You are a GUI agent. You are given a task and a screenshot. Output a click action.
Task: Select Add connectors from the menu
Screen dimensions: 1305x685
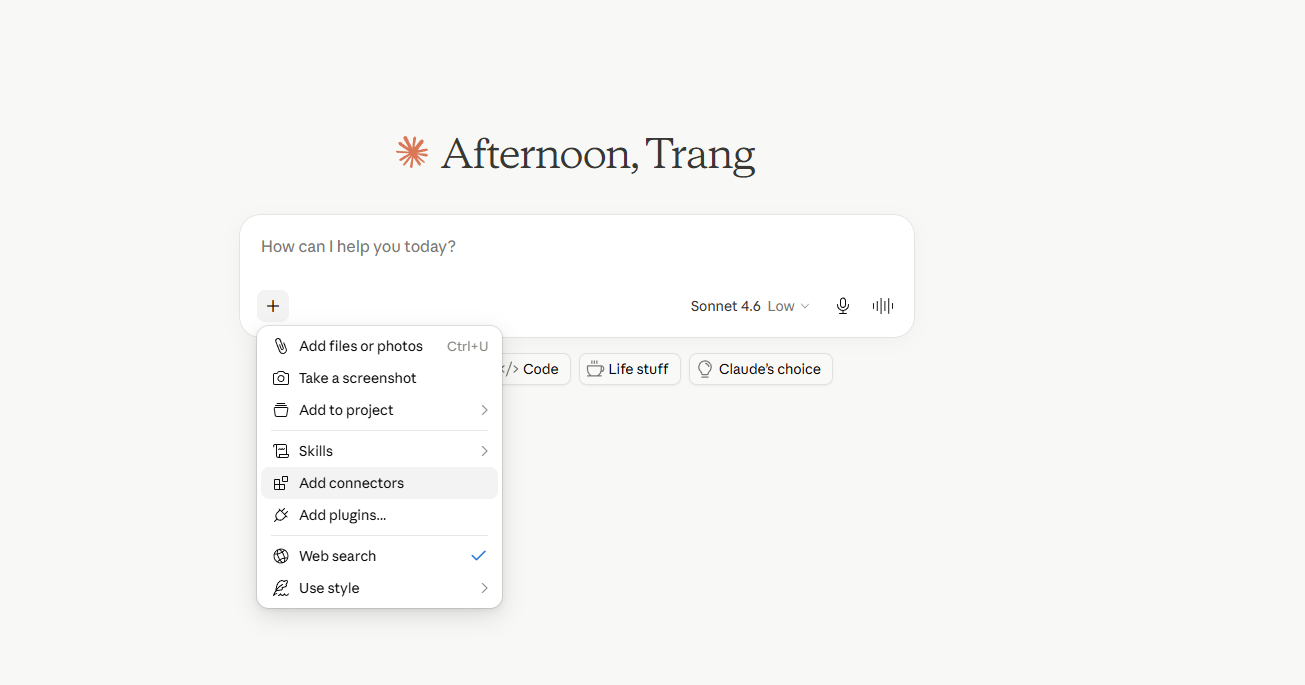click(380, 483)
